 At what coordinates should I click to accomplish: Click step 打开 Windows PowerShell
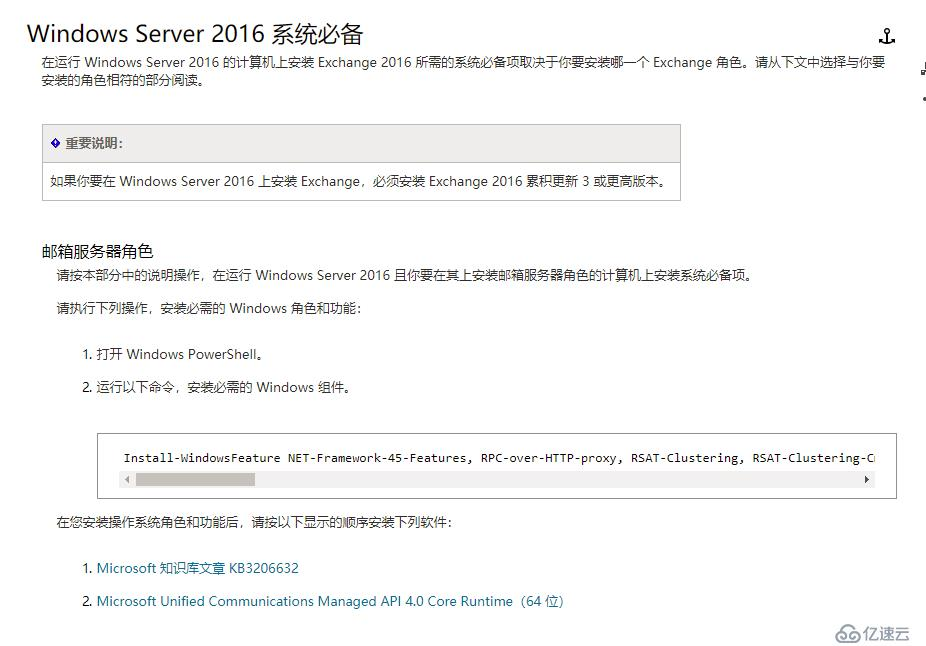click(x=180, y=354)
